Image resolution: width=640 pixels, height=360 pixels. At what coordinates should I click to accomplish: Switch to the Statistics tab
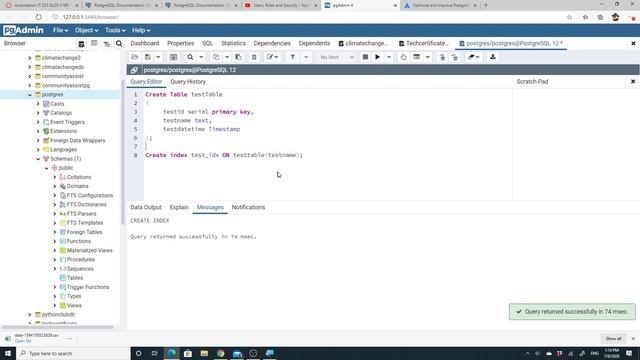tap(233, 43)
